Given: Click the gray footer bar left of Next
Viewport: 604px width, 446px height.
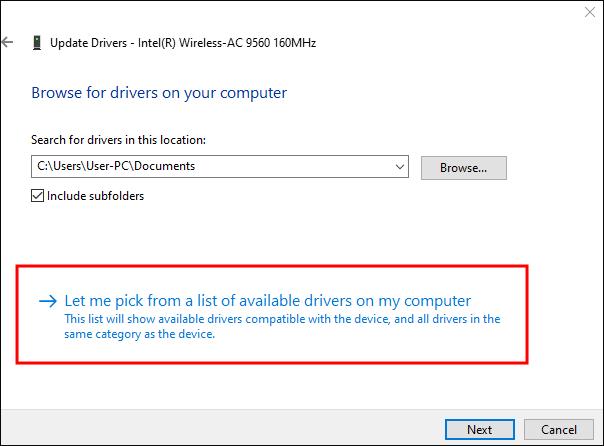Looking at the screenshot, I should (221, 428).
